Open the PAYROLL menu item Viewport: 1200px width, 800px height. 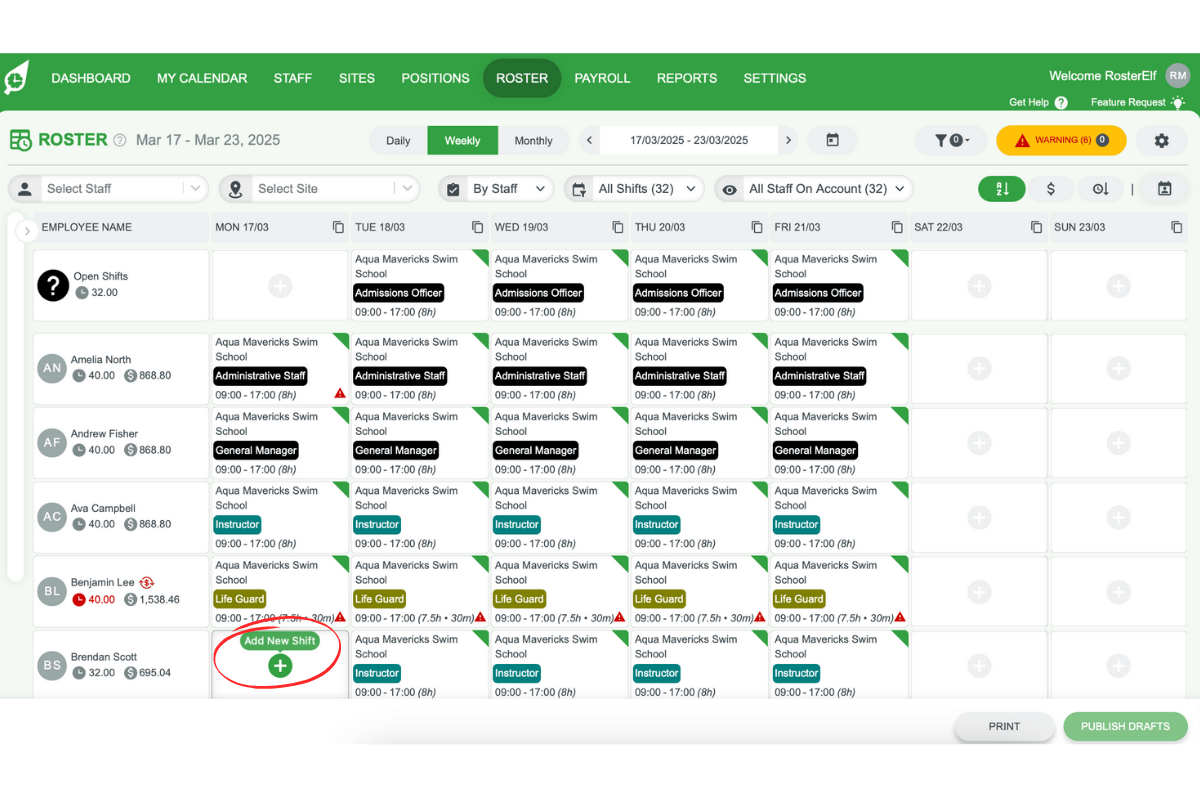[602, 78]
